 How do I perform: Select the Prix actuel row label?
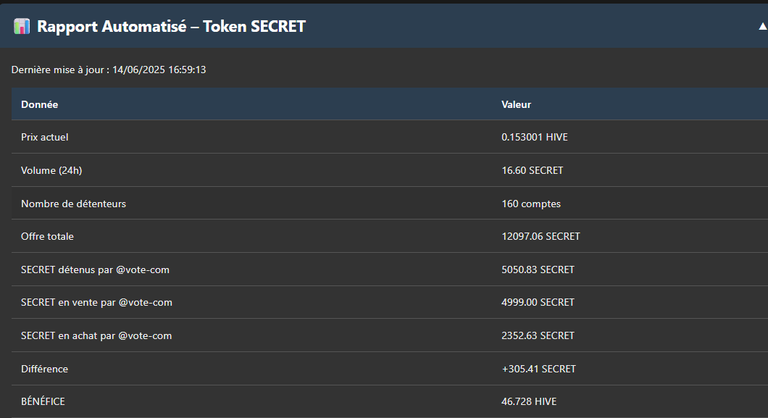click(45, 137)
